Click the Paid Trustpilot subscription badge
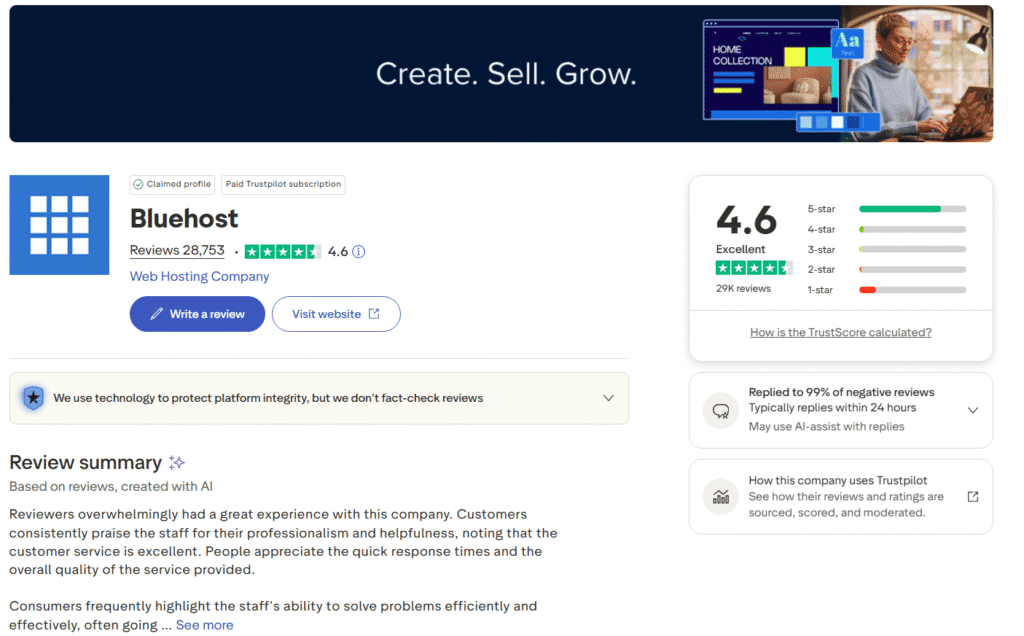Image resolution: width=1024 pixels, height=636 pixels. coord(283,184)
